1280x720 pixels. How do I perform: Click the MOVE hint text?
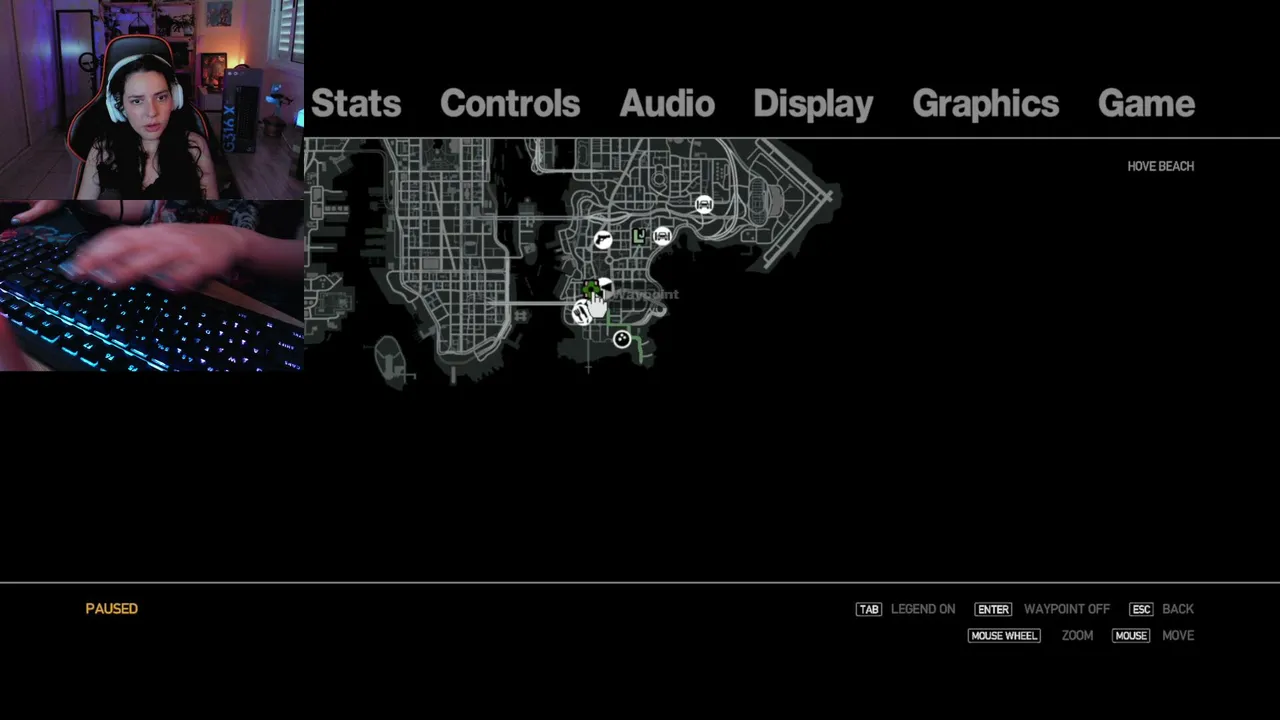coord(1178,635)
